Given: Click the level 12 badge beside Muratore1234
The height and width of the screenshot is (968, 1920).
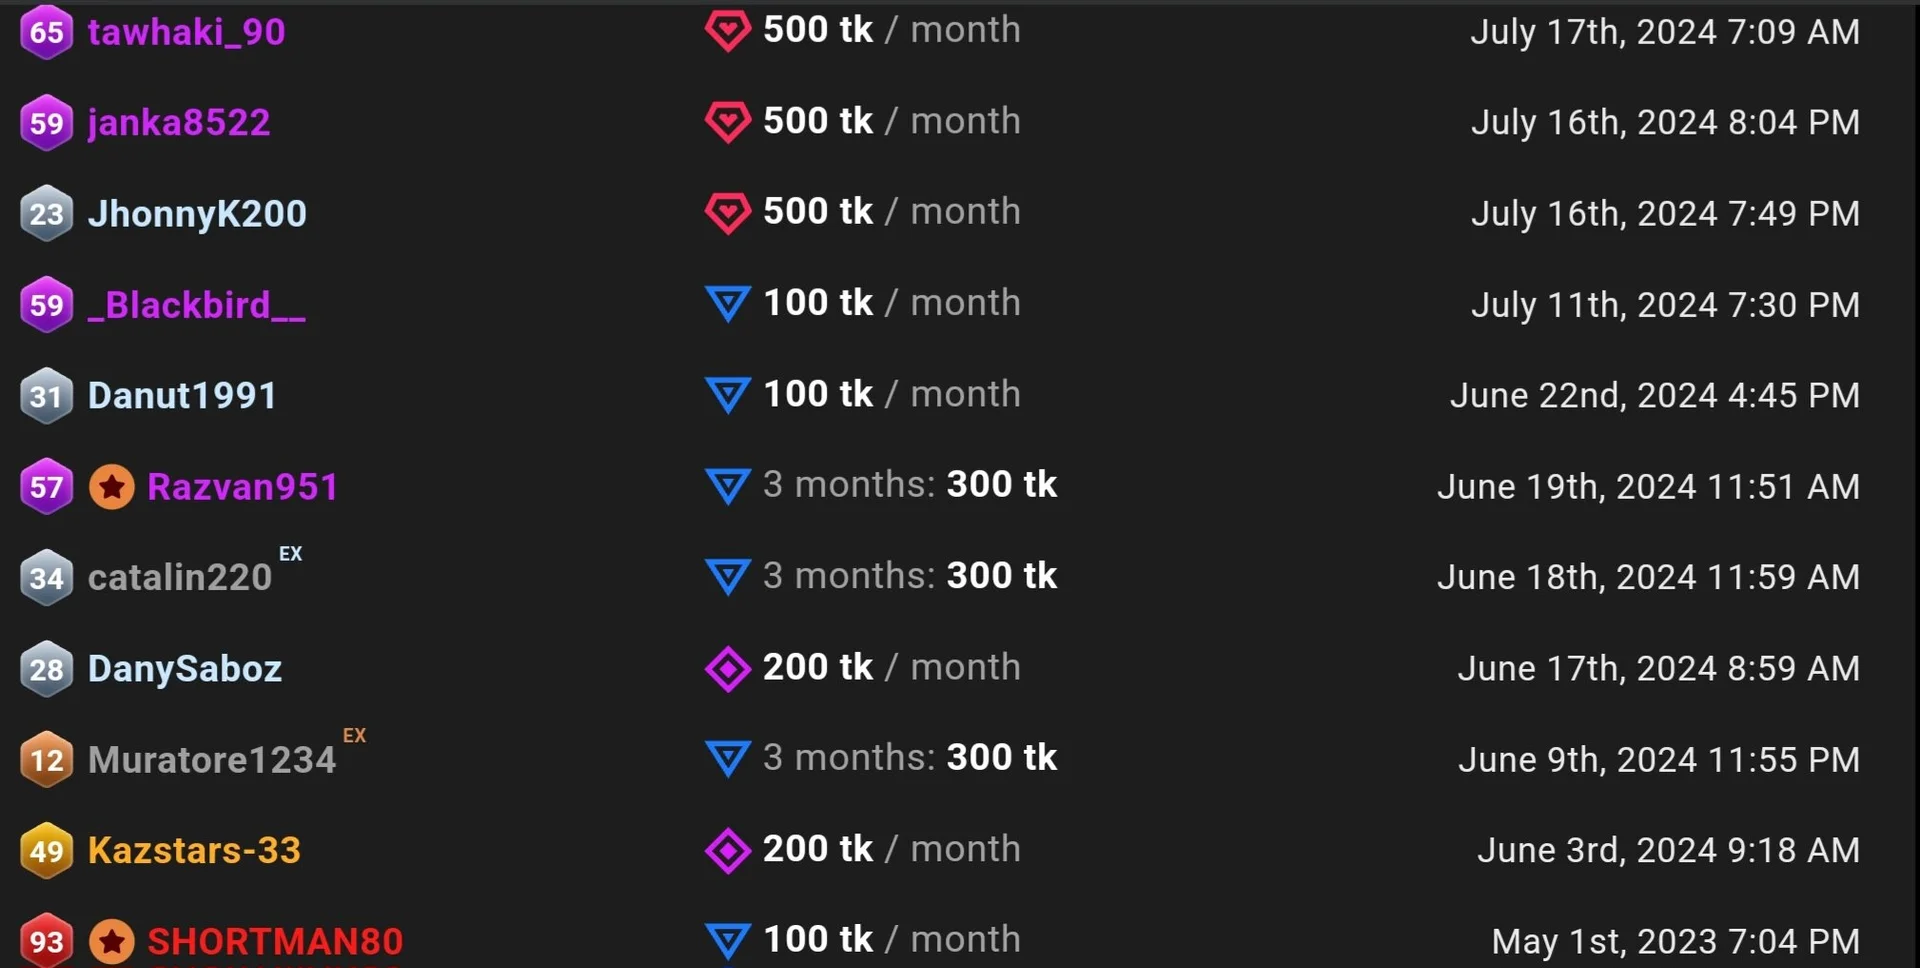Looking at the screenshot, I should coord(46,760).
